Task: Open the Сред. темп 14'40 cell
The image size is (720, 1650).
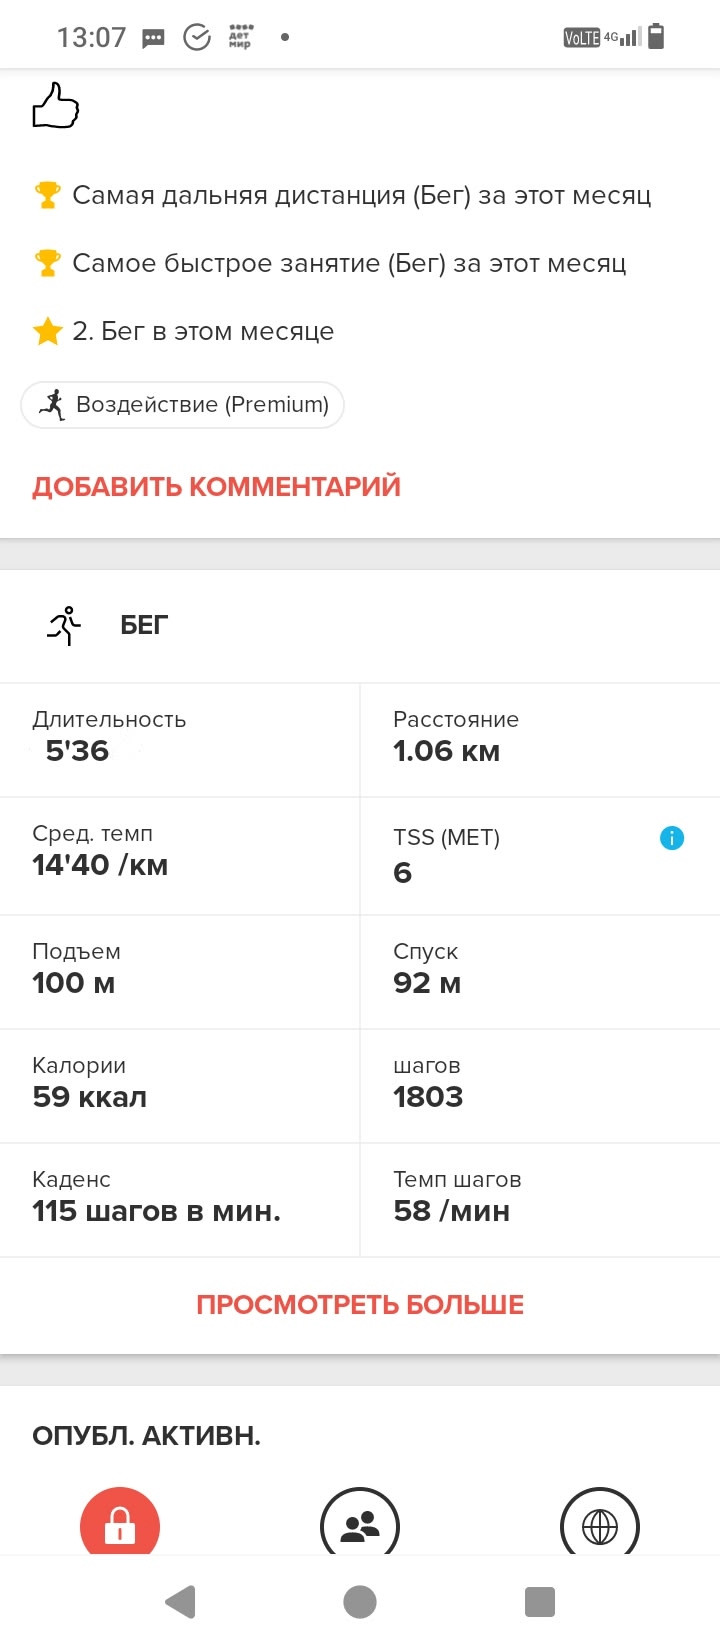Action: 180,856
